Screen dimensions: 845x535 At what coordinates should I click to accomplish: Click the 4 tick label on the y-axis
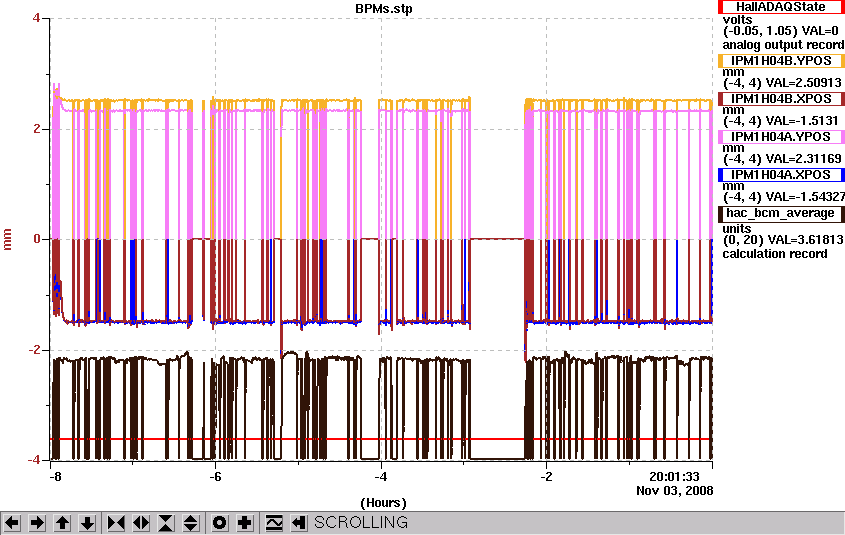point(36,18)
